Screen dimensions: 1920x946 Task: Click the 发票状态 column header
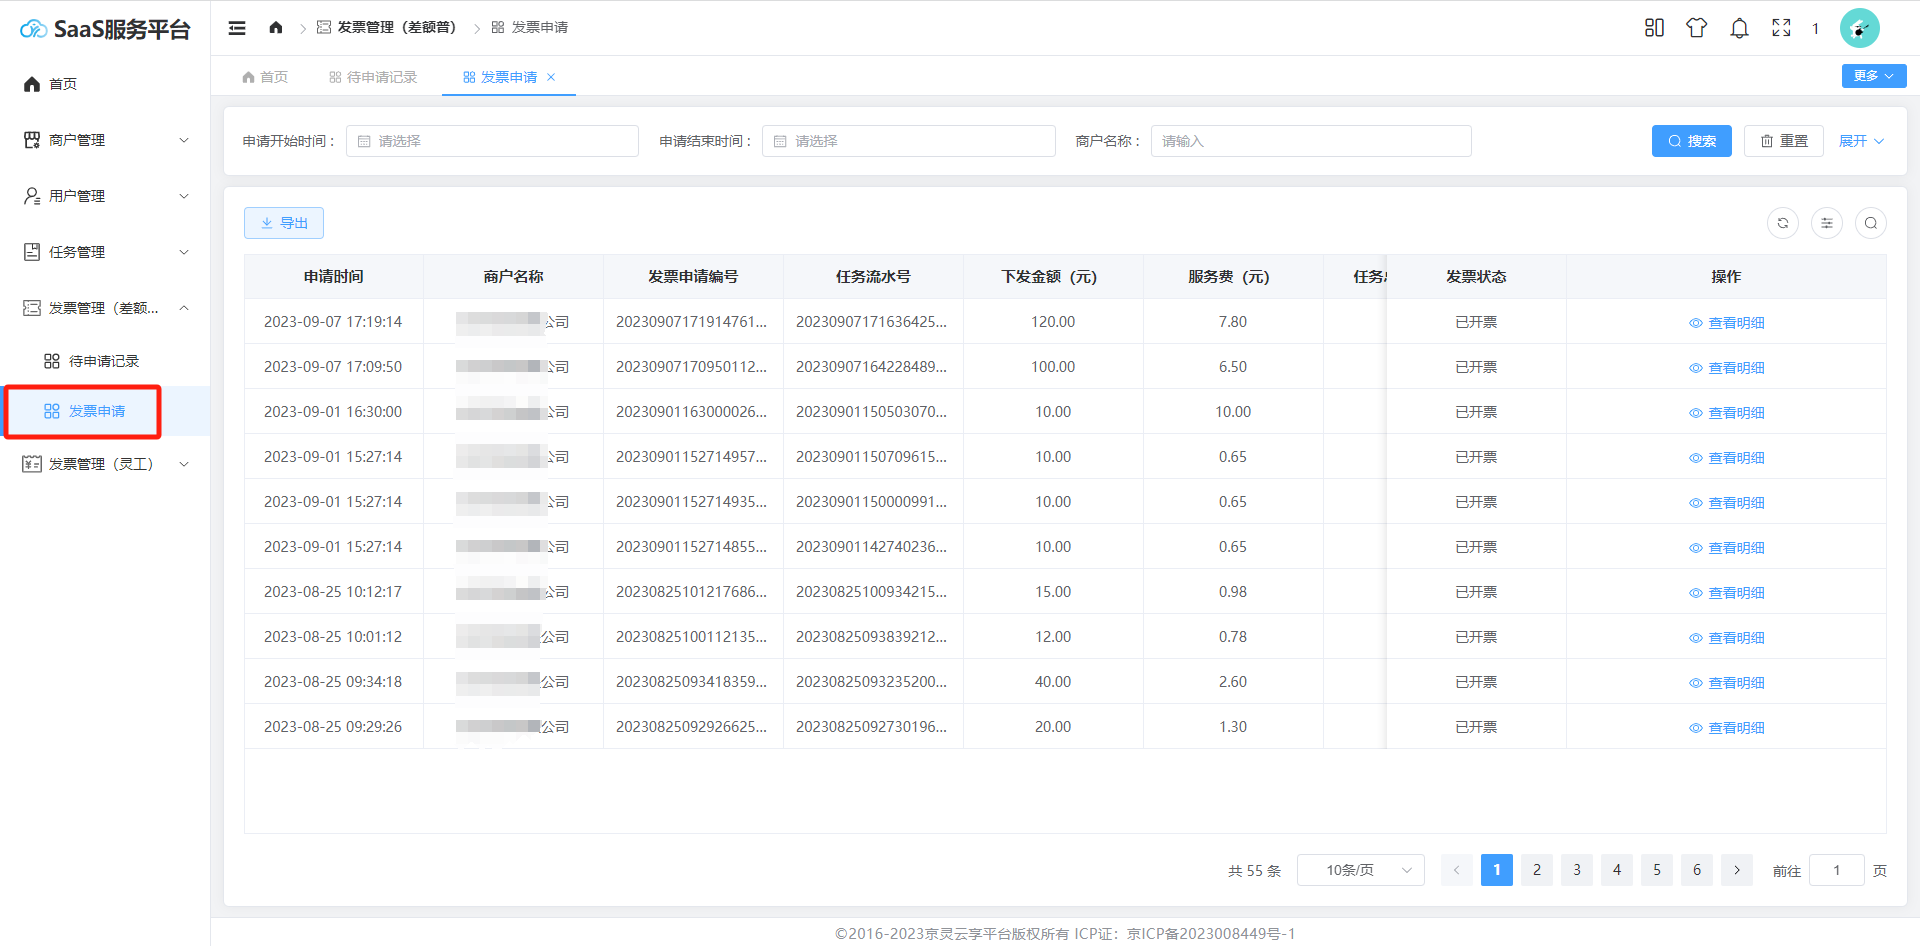tap(1476, 277)
